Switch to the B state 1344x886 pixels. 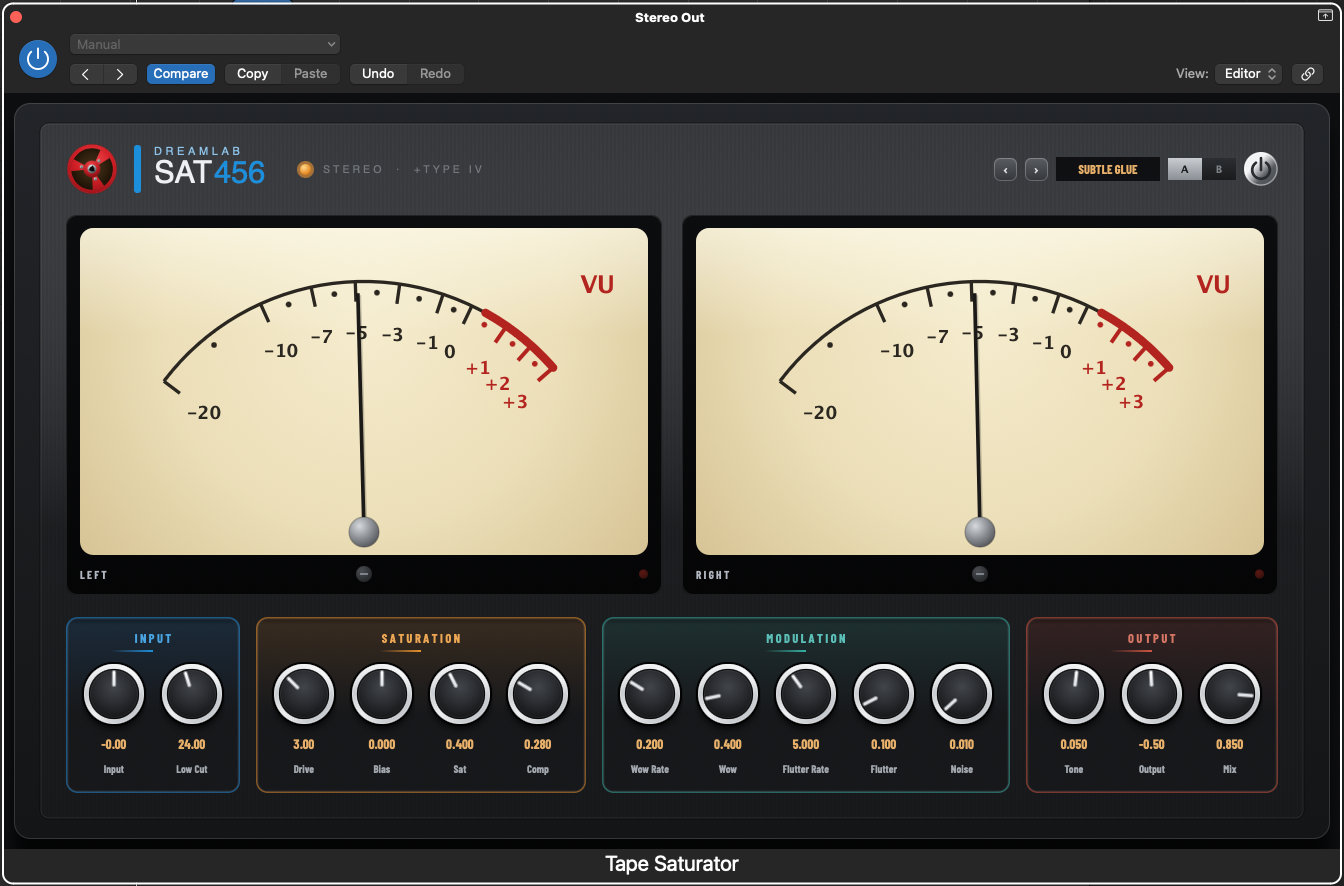[1219, 170]
